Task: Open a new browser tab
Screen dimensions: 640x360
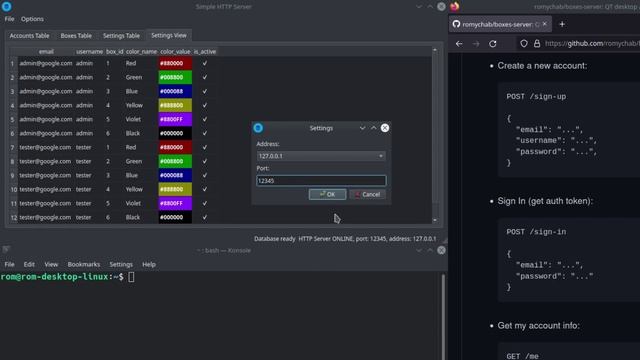Action: tap(562, 24)
